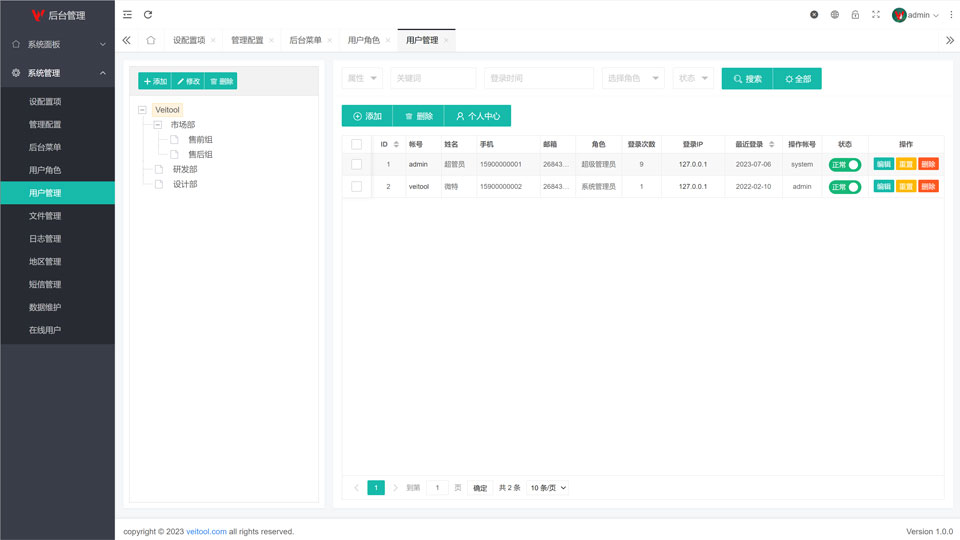Open 日志管理 in the sidebar menu

tap(45, 239)
